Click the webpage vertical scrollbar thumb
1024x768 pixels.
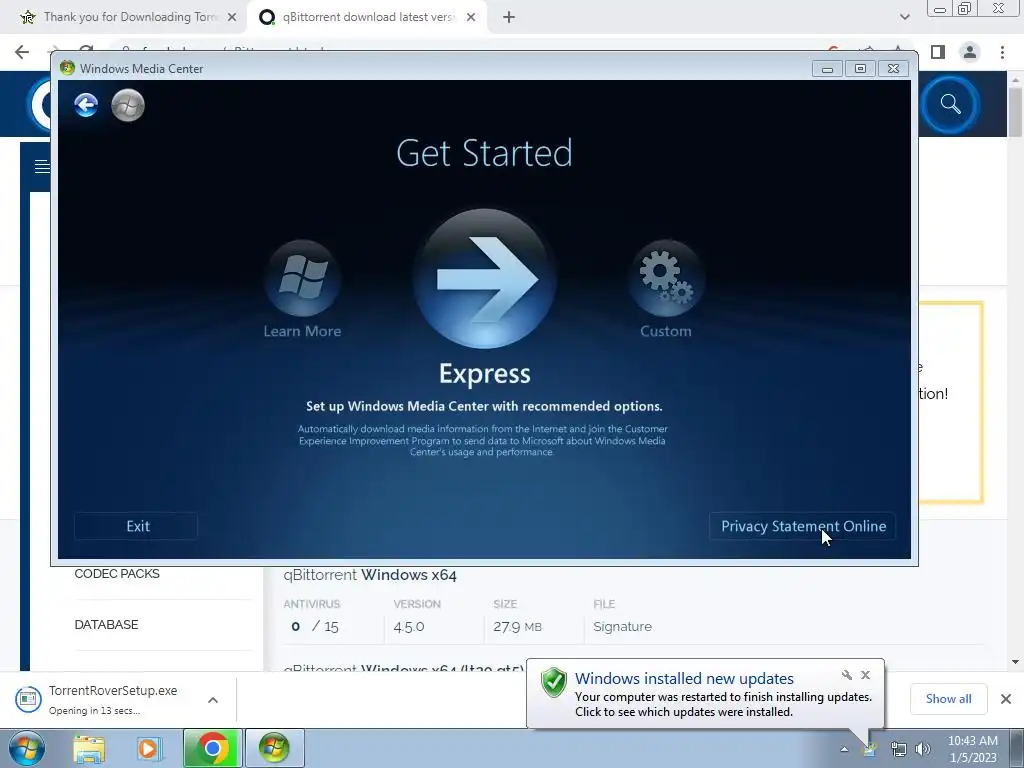point(1015,111)
